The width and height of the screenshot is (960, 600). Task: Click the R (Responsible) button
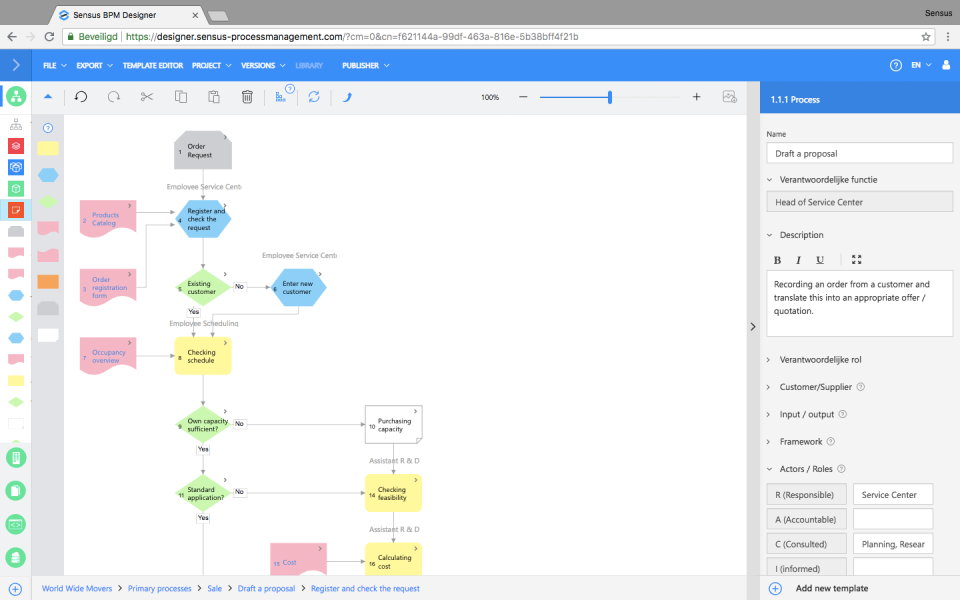[806, 495]
